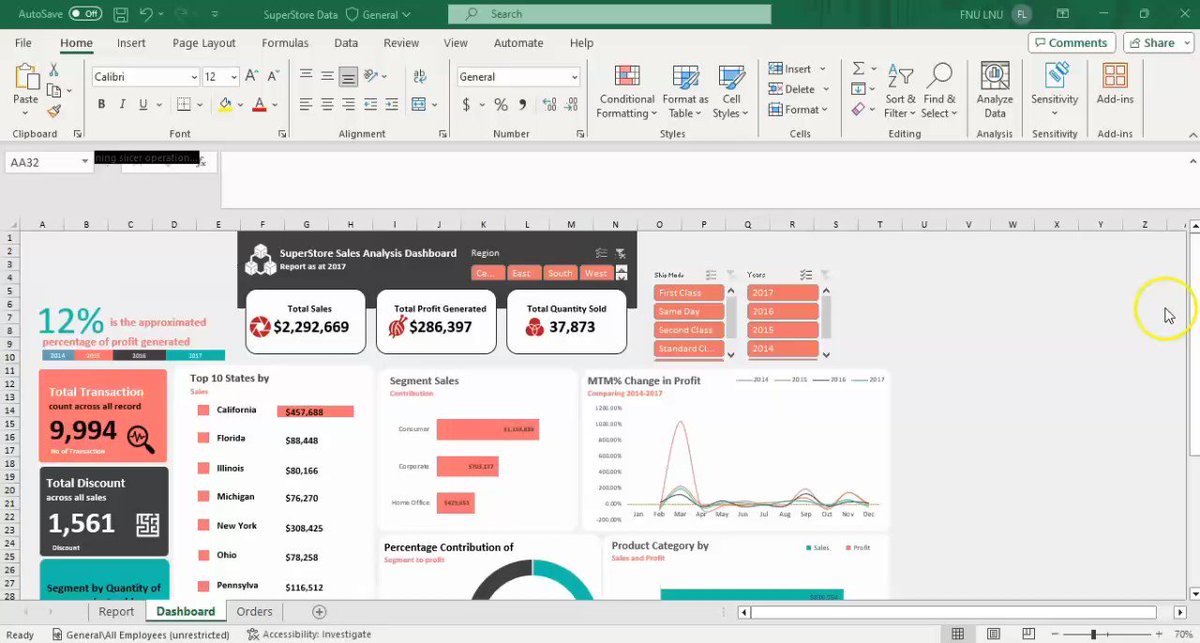Open the Orders sheet tab
Screen dimensions: 1200x643
(x=255, y=611)
